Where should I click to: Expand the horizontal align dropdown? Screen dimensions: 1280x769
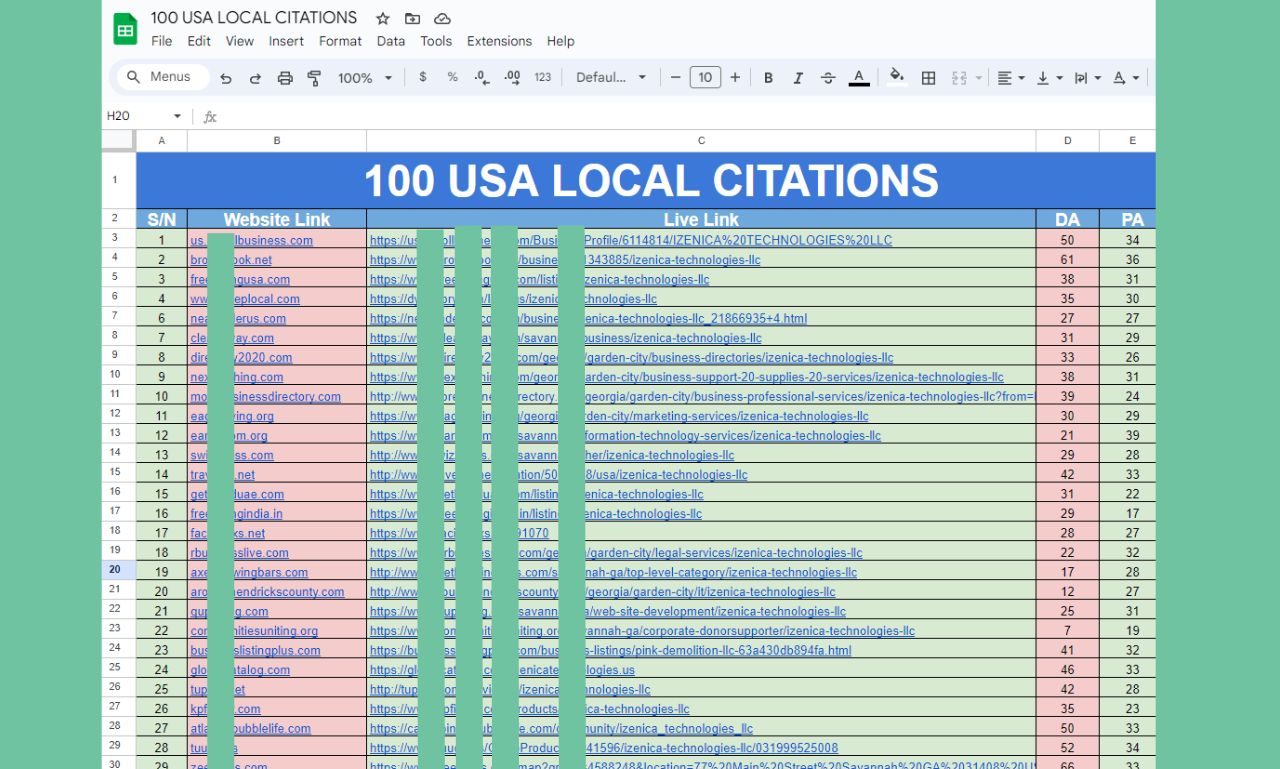click(x=1011, y=78)
